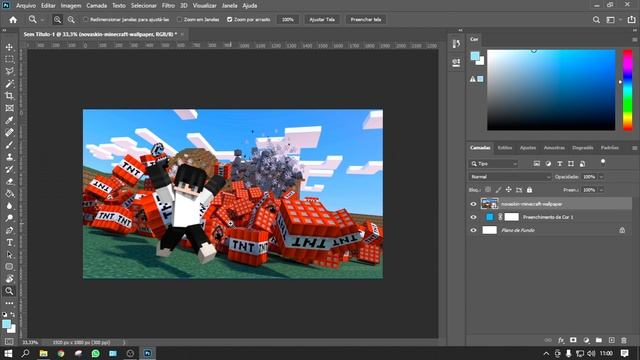Switch to the Ajustes tab

point(527,148)
